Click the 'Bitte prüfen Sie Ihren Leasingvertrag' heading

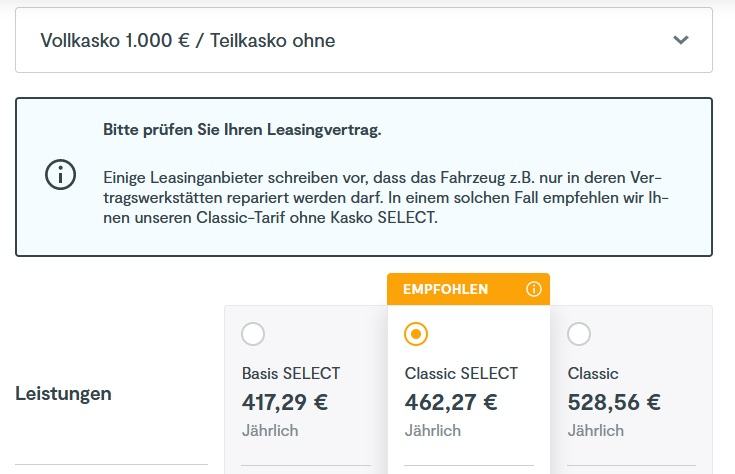[x=242, y=130]
